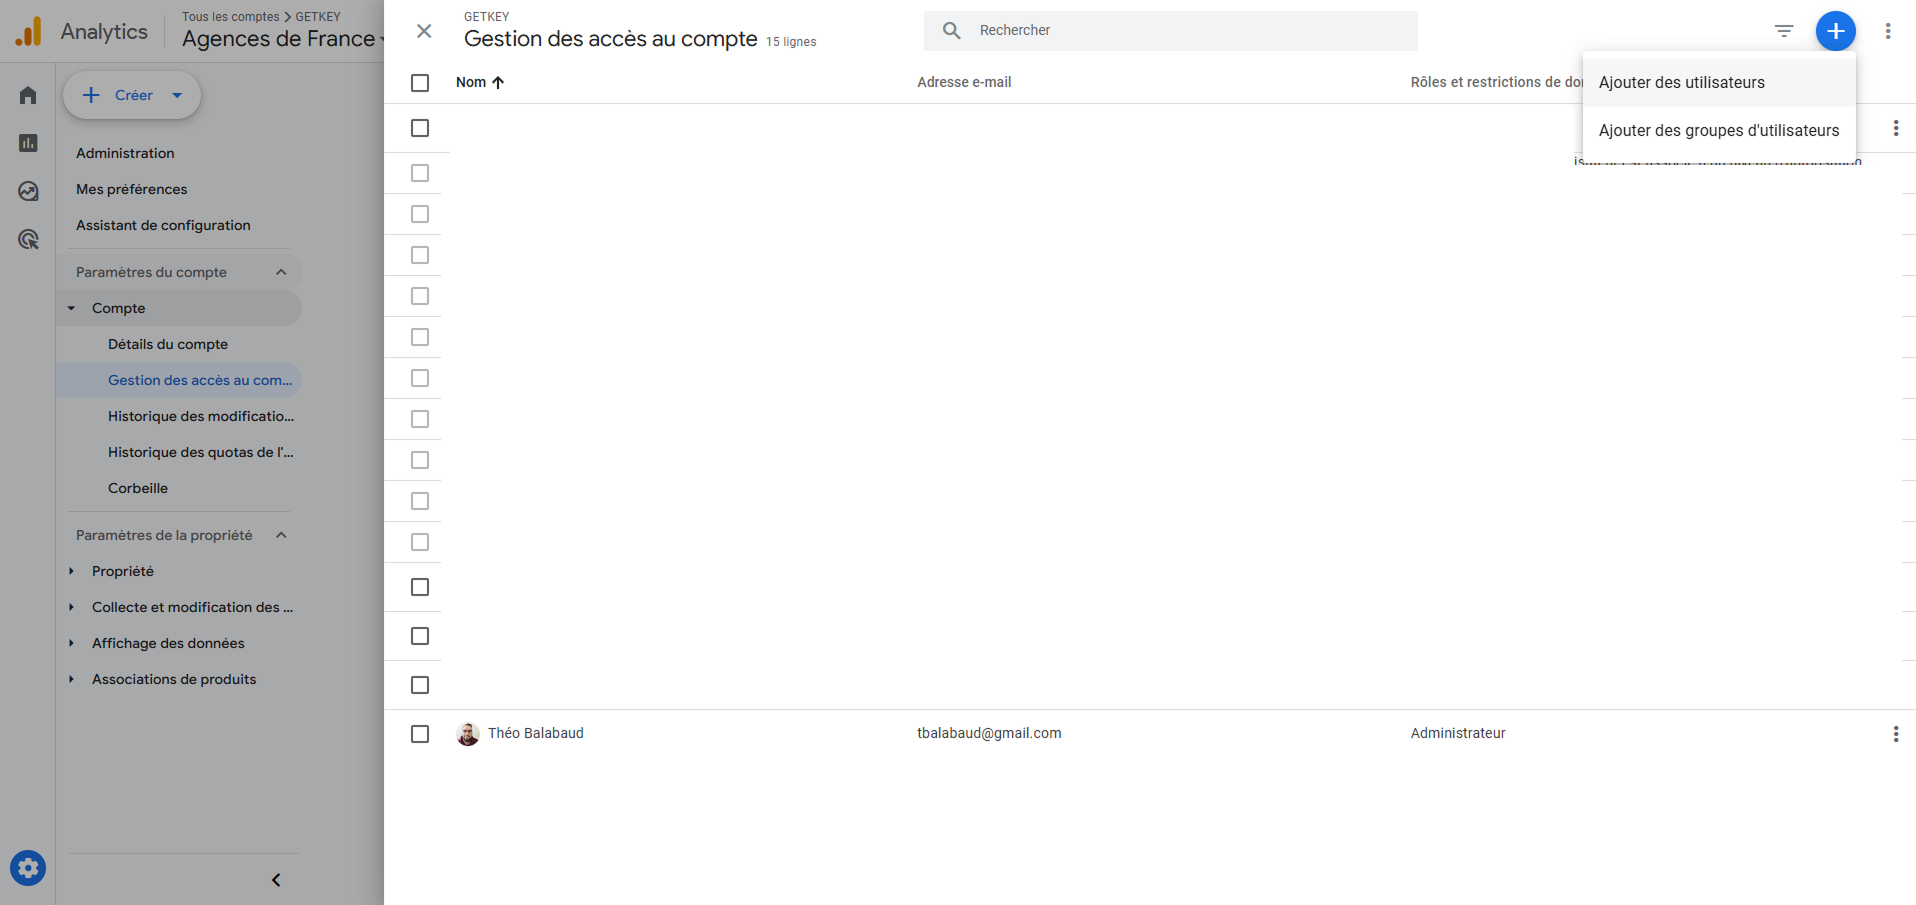
Task: Open the Explore icon in the sidebar
Action: coord(27,191)
